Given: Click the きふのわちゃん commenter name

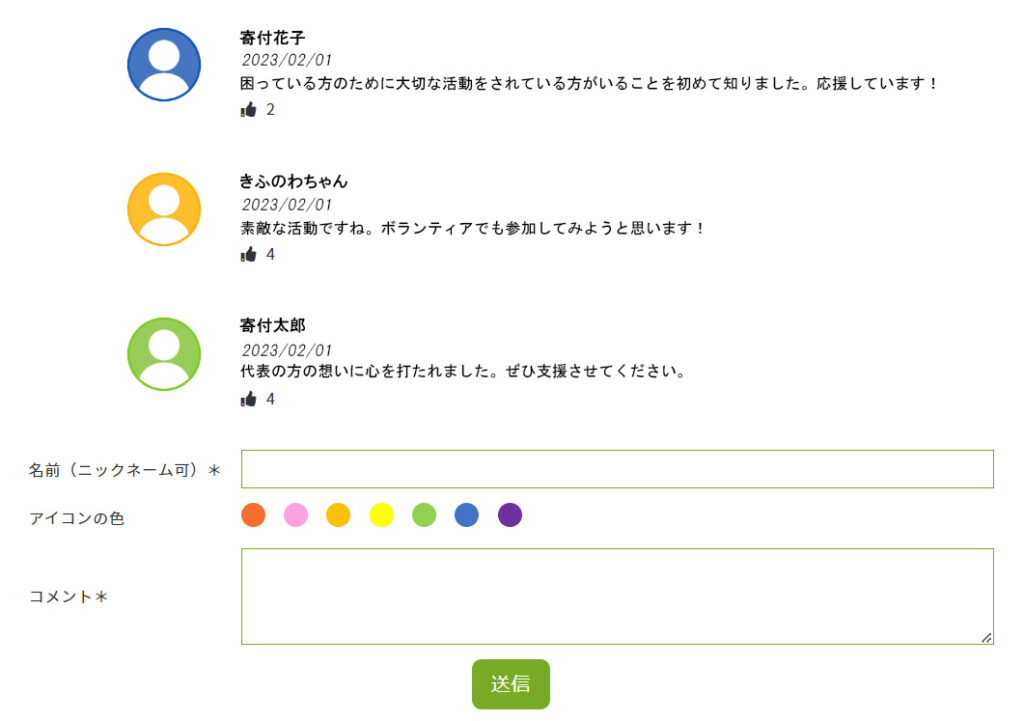Looking at the screenshot, I should tap(293, 182).
